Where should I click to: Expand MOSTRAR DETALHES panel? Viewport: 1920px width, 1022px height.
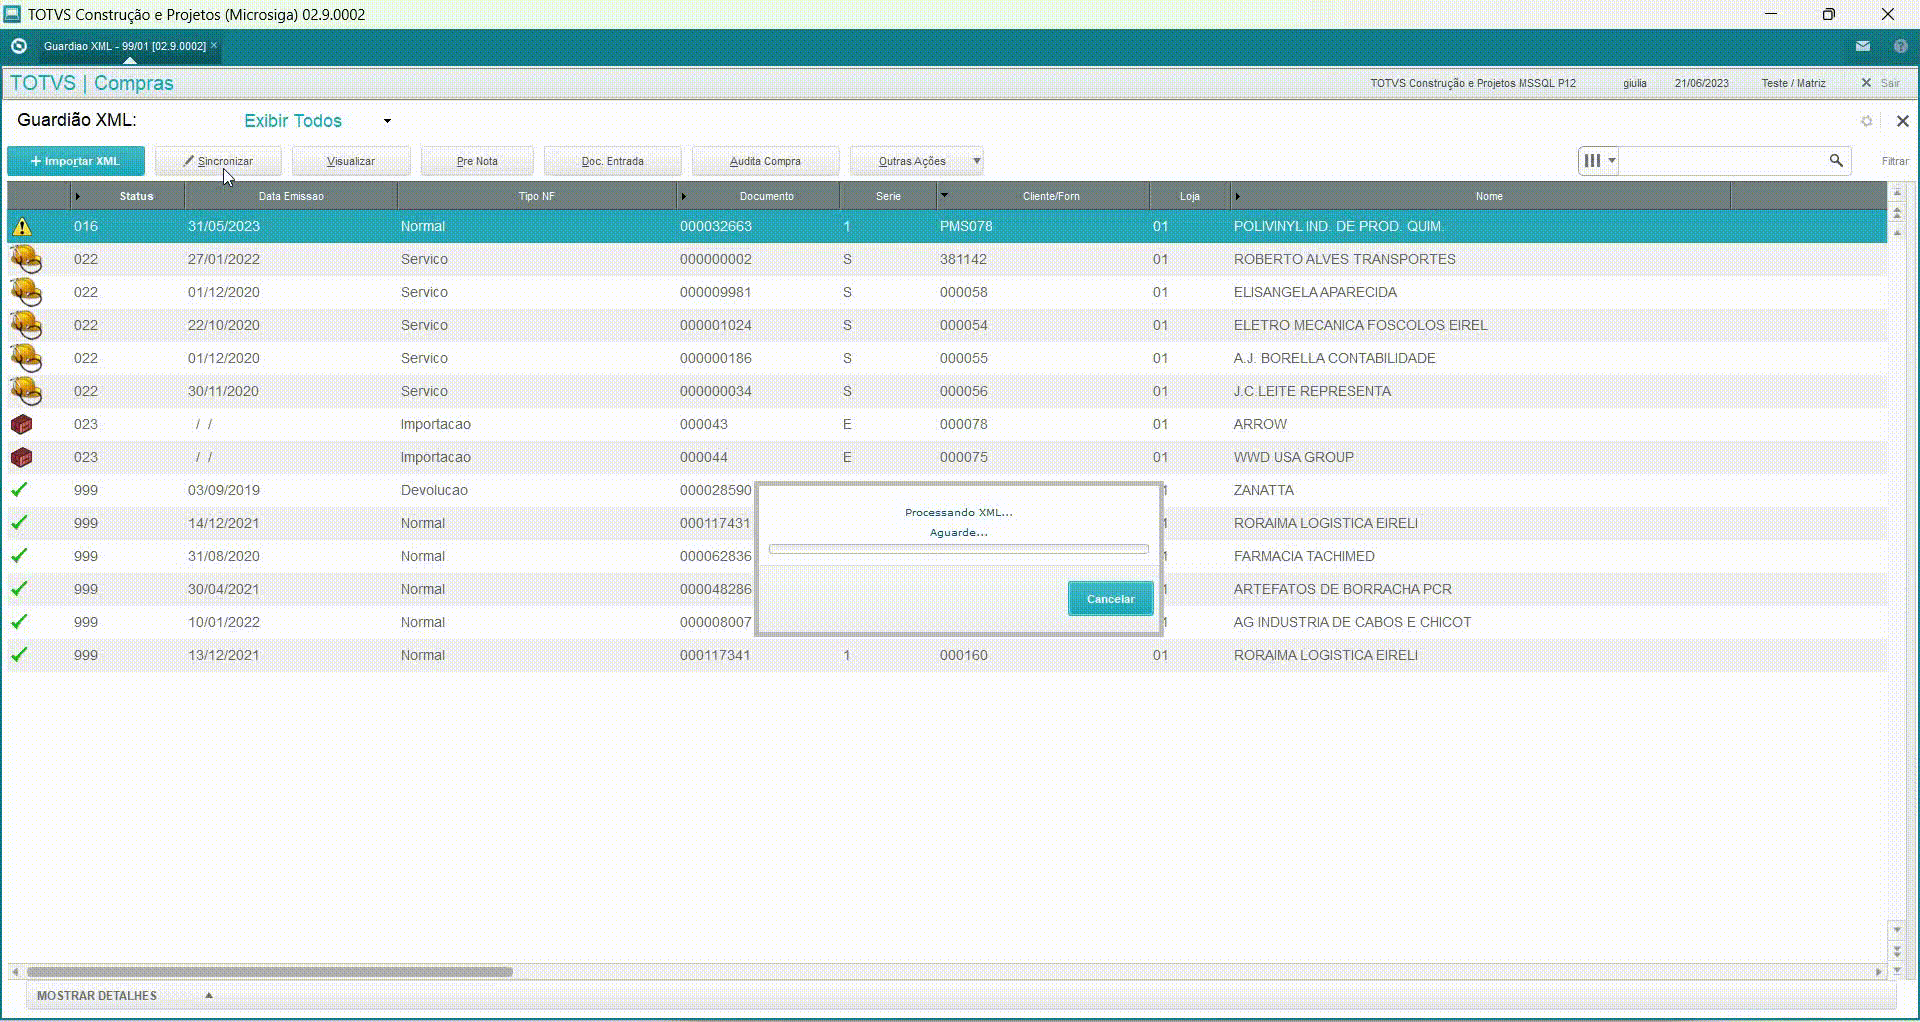pos(209,995)
